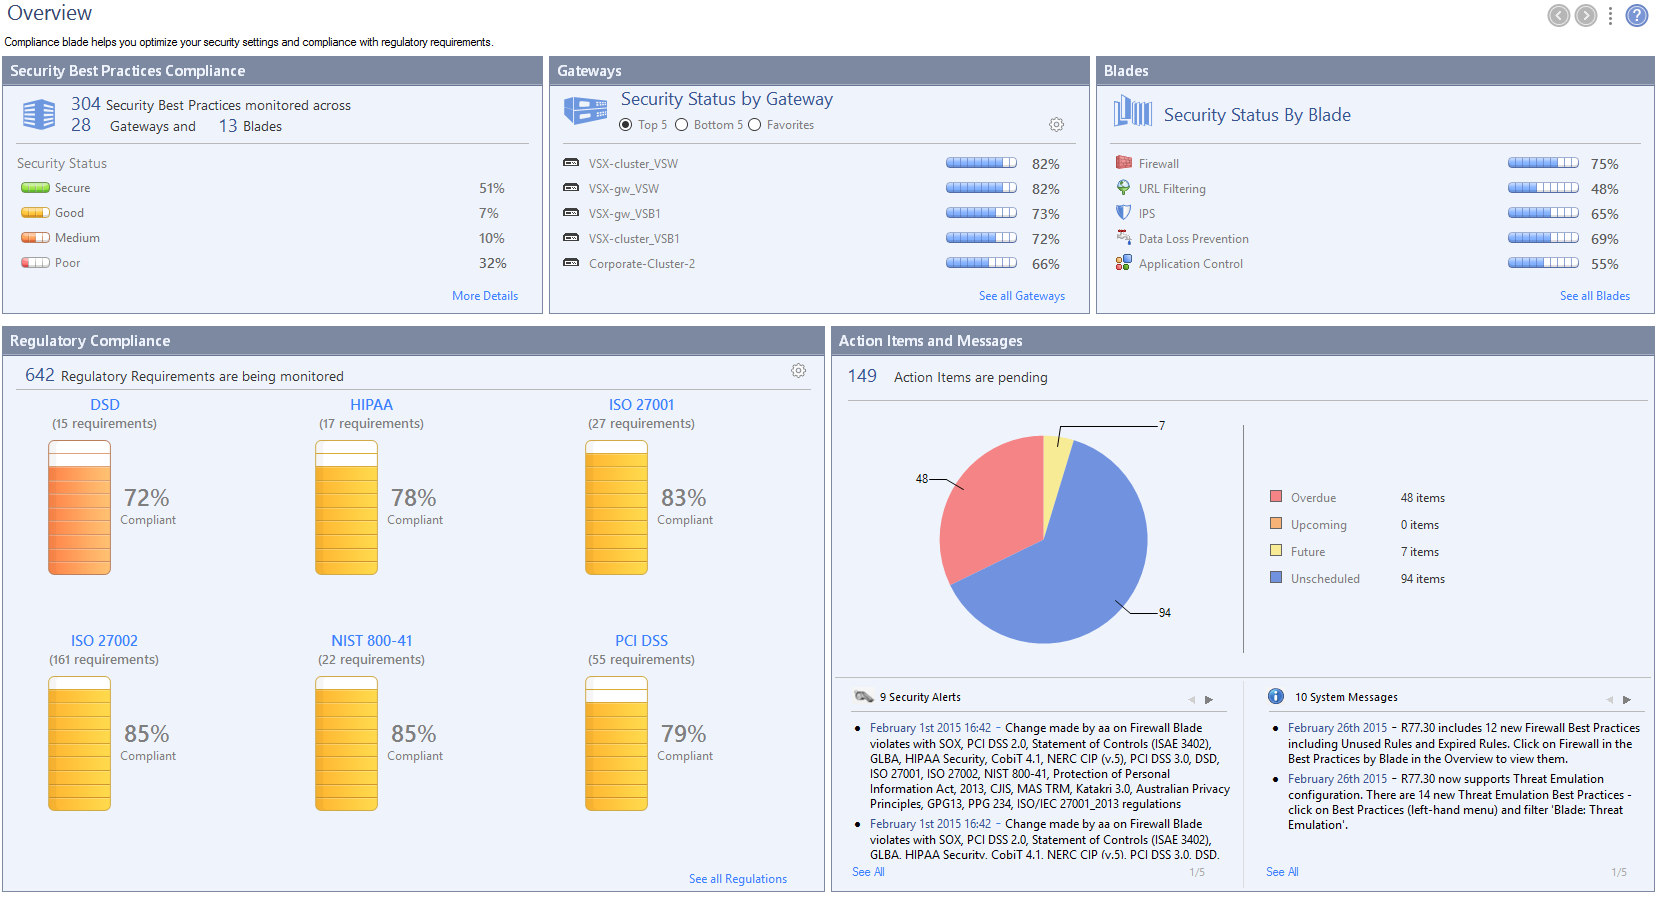Click See All under Security Alerts
Image resolution: width=1660 pixels, height=898 pixels.
tap(868, 872)
